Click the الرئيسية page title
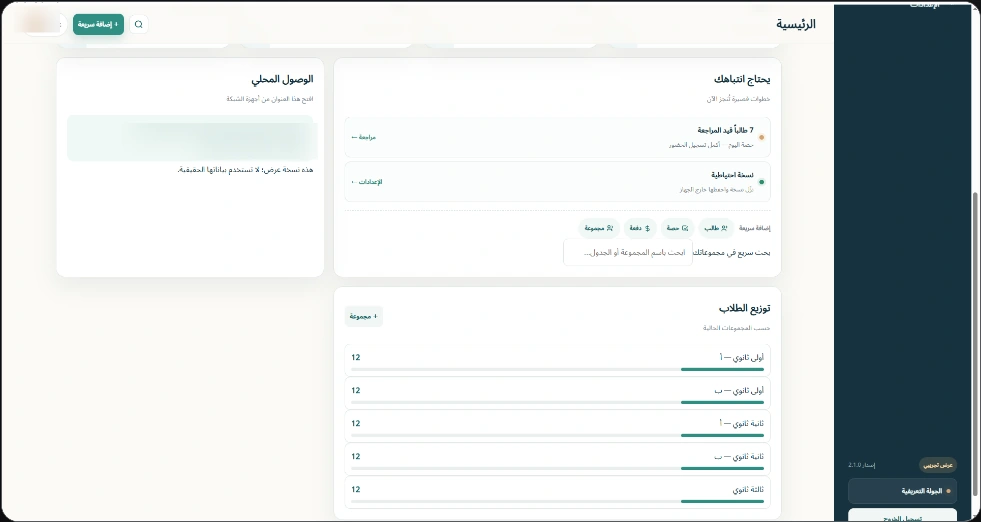This screenshot has width=981, height=522. (x=796, y=24)
